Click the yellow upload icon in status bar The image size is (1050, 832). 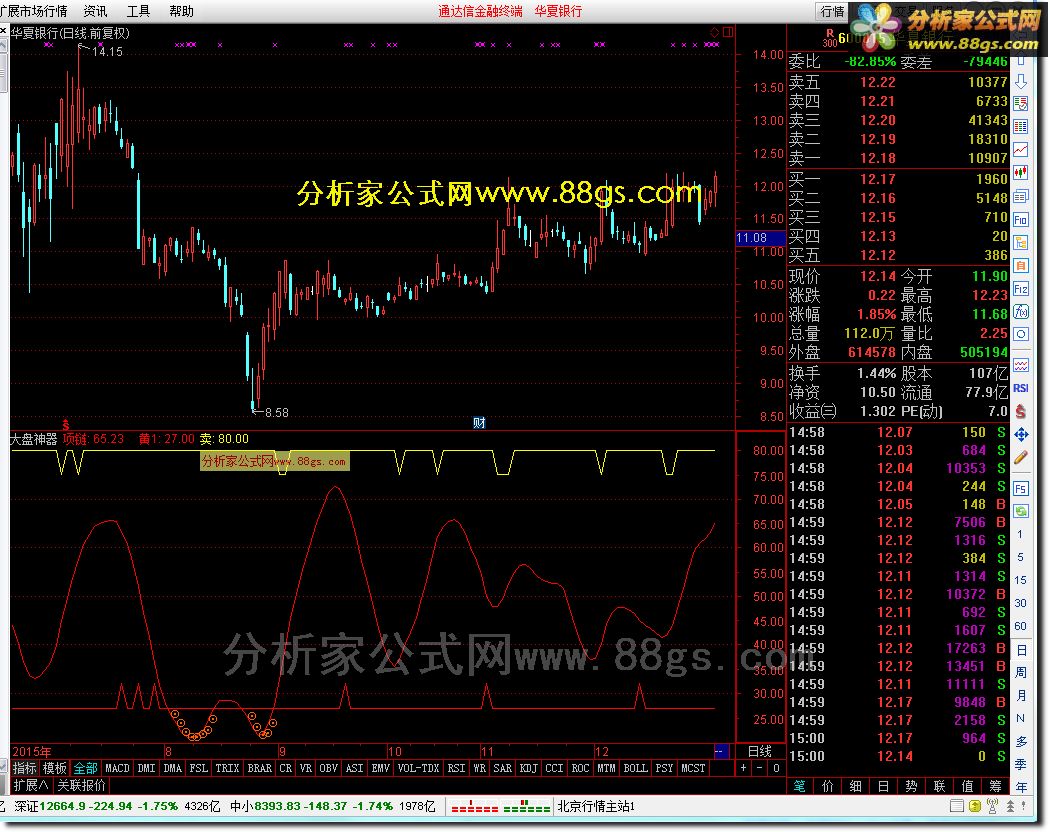(x=975, y=806)
